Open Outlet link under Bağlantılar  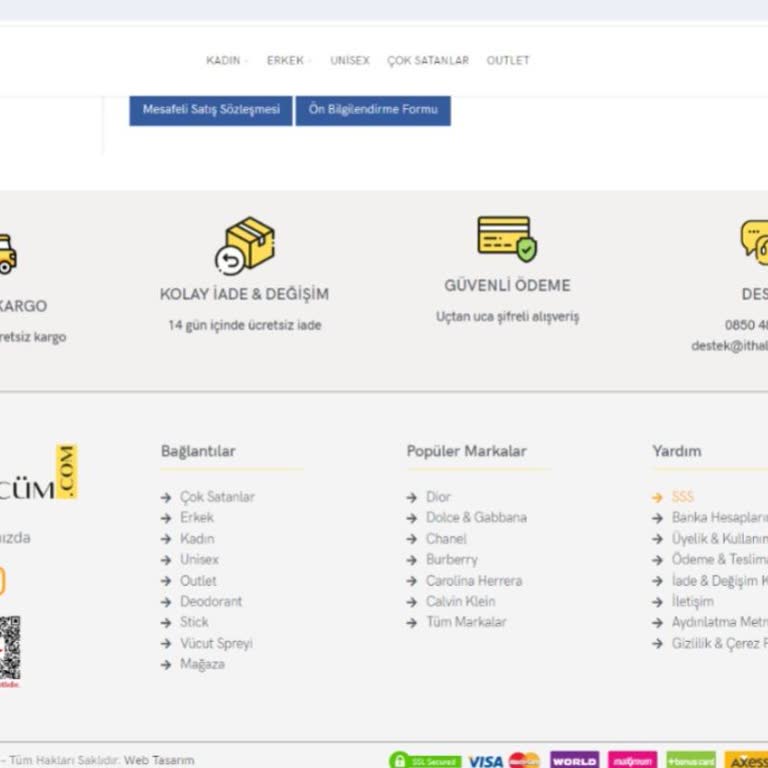(x=198, y=580)
